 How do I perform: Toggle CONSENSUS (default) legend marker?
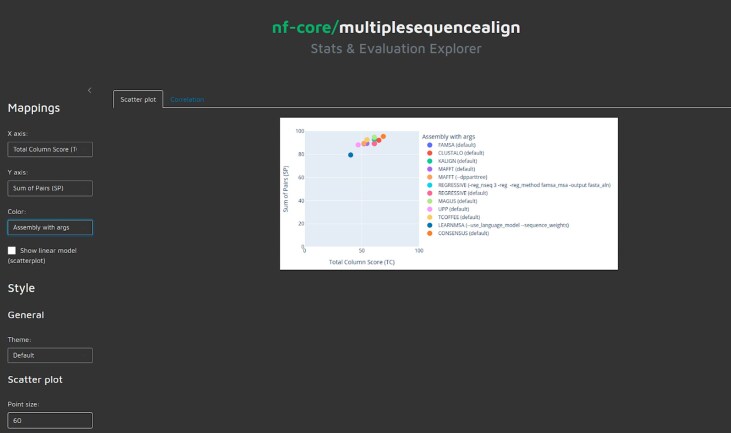429,233
